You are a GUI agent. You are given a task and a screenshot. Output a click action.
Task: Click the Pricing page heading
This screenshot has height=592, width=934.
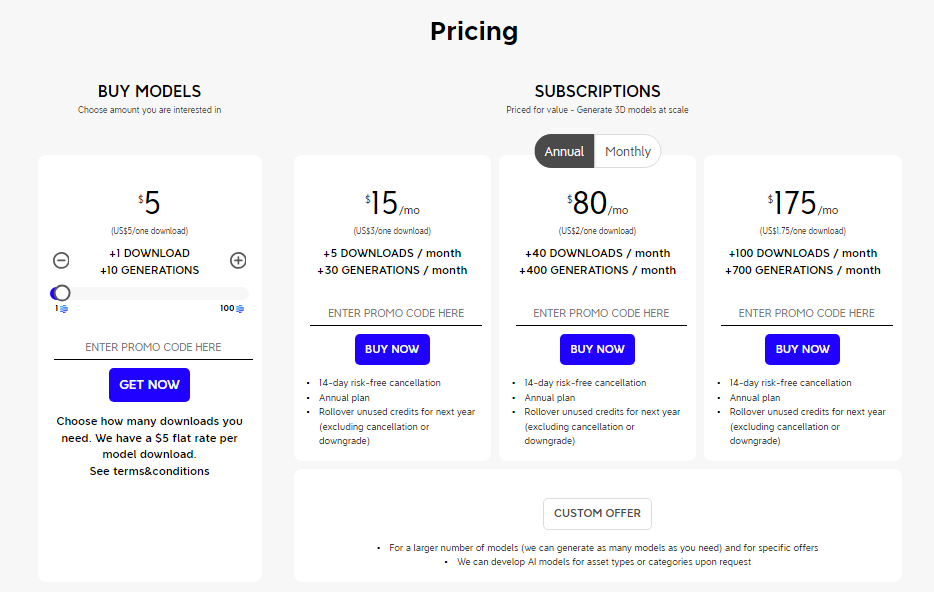click(473, 31)
